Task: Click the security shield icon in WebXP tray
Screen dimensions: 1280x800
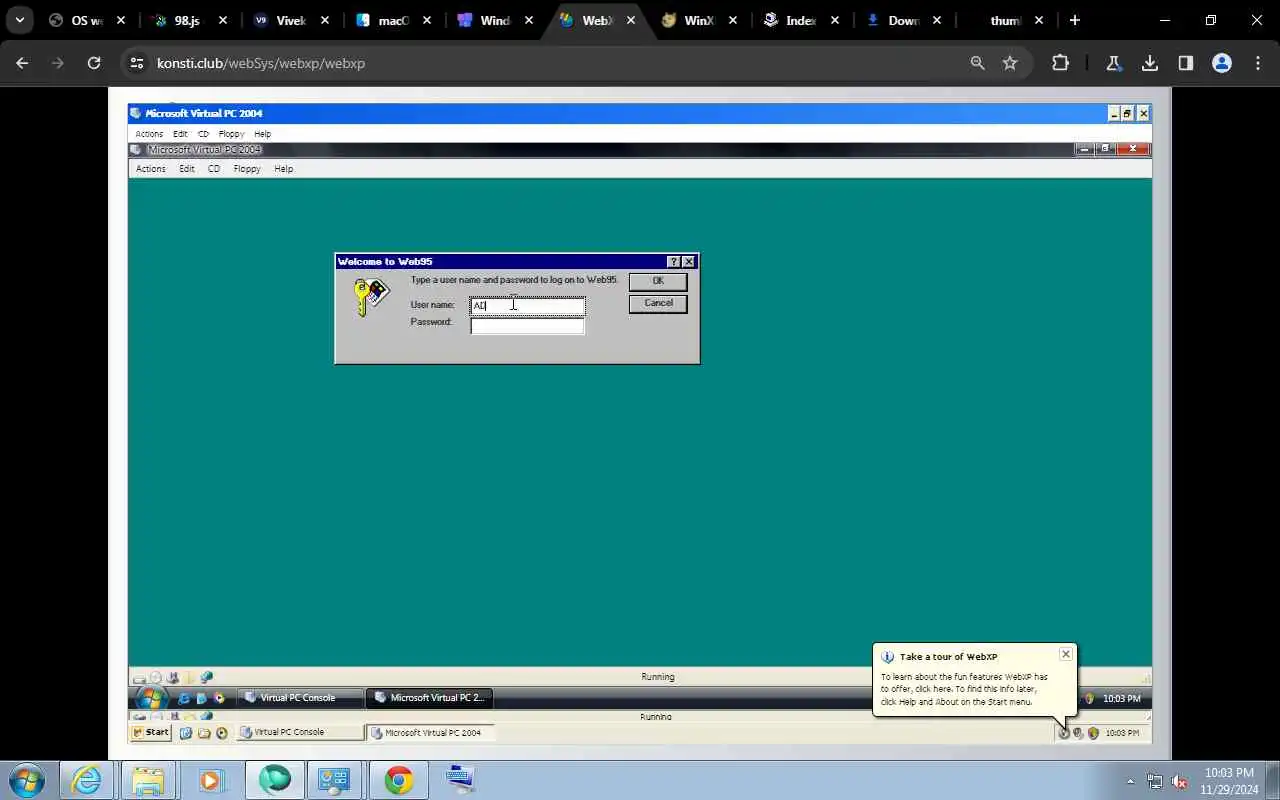Action: (1093, 733)
